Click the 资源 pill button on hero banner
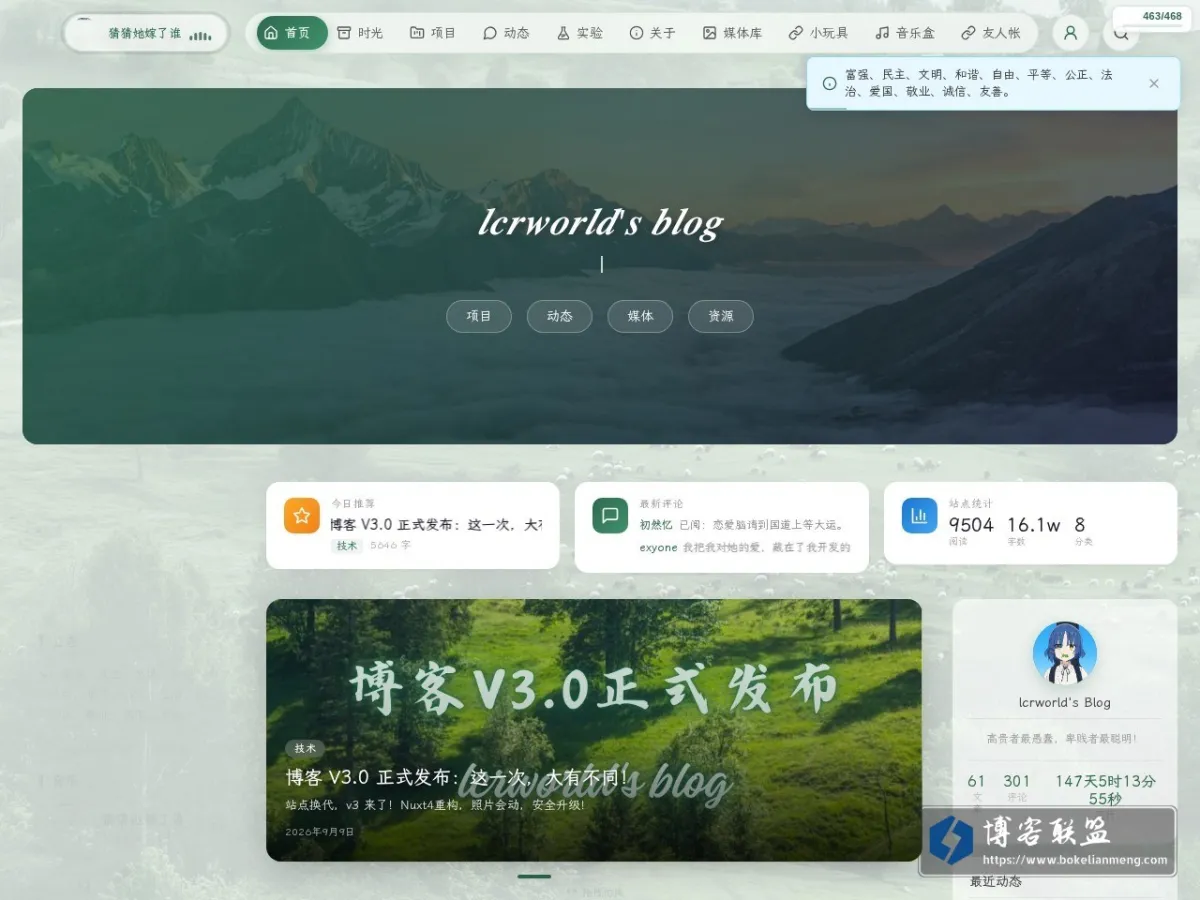This screenshot has height=900, width=1200. coord(721,316)
